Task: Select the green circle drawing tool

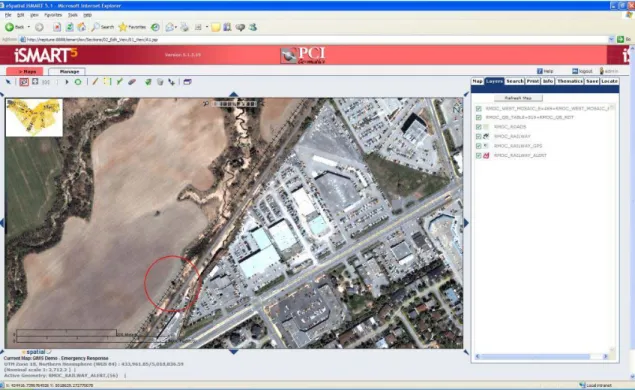Action: coord(78,82)
